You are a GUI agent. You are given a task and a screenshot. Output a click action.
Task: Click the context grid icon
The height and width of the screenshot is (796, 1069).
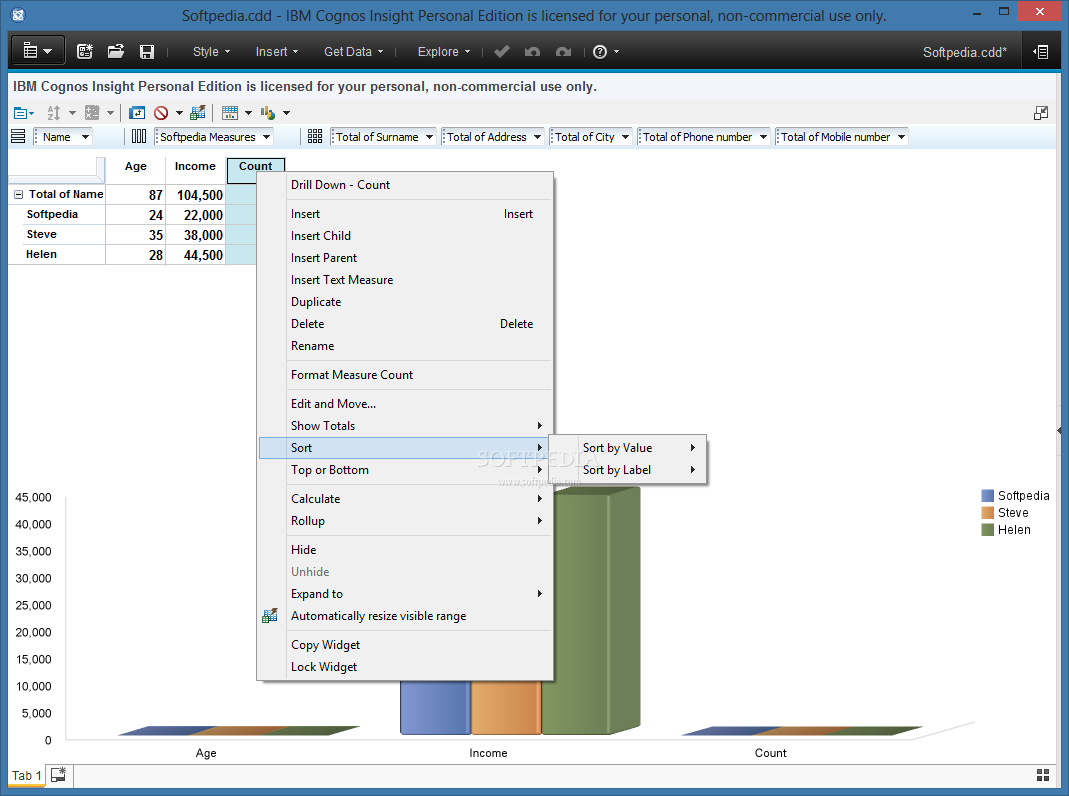[314, 137]
